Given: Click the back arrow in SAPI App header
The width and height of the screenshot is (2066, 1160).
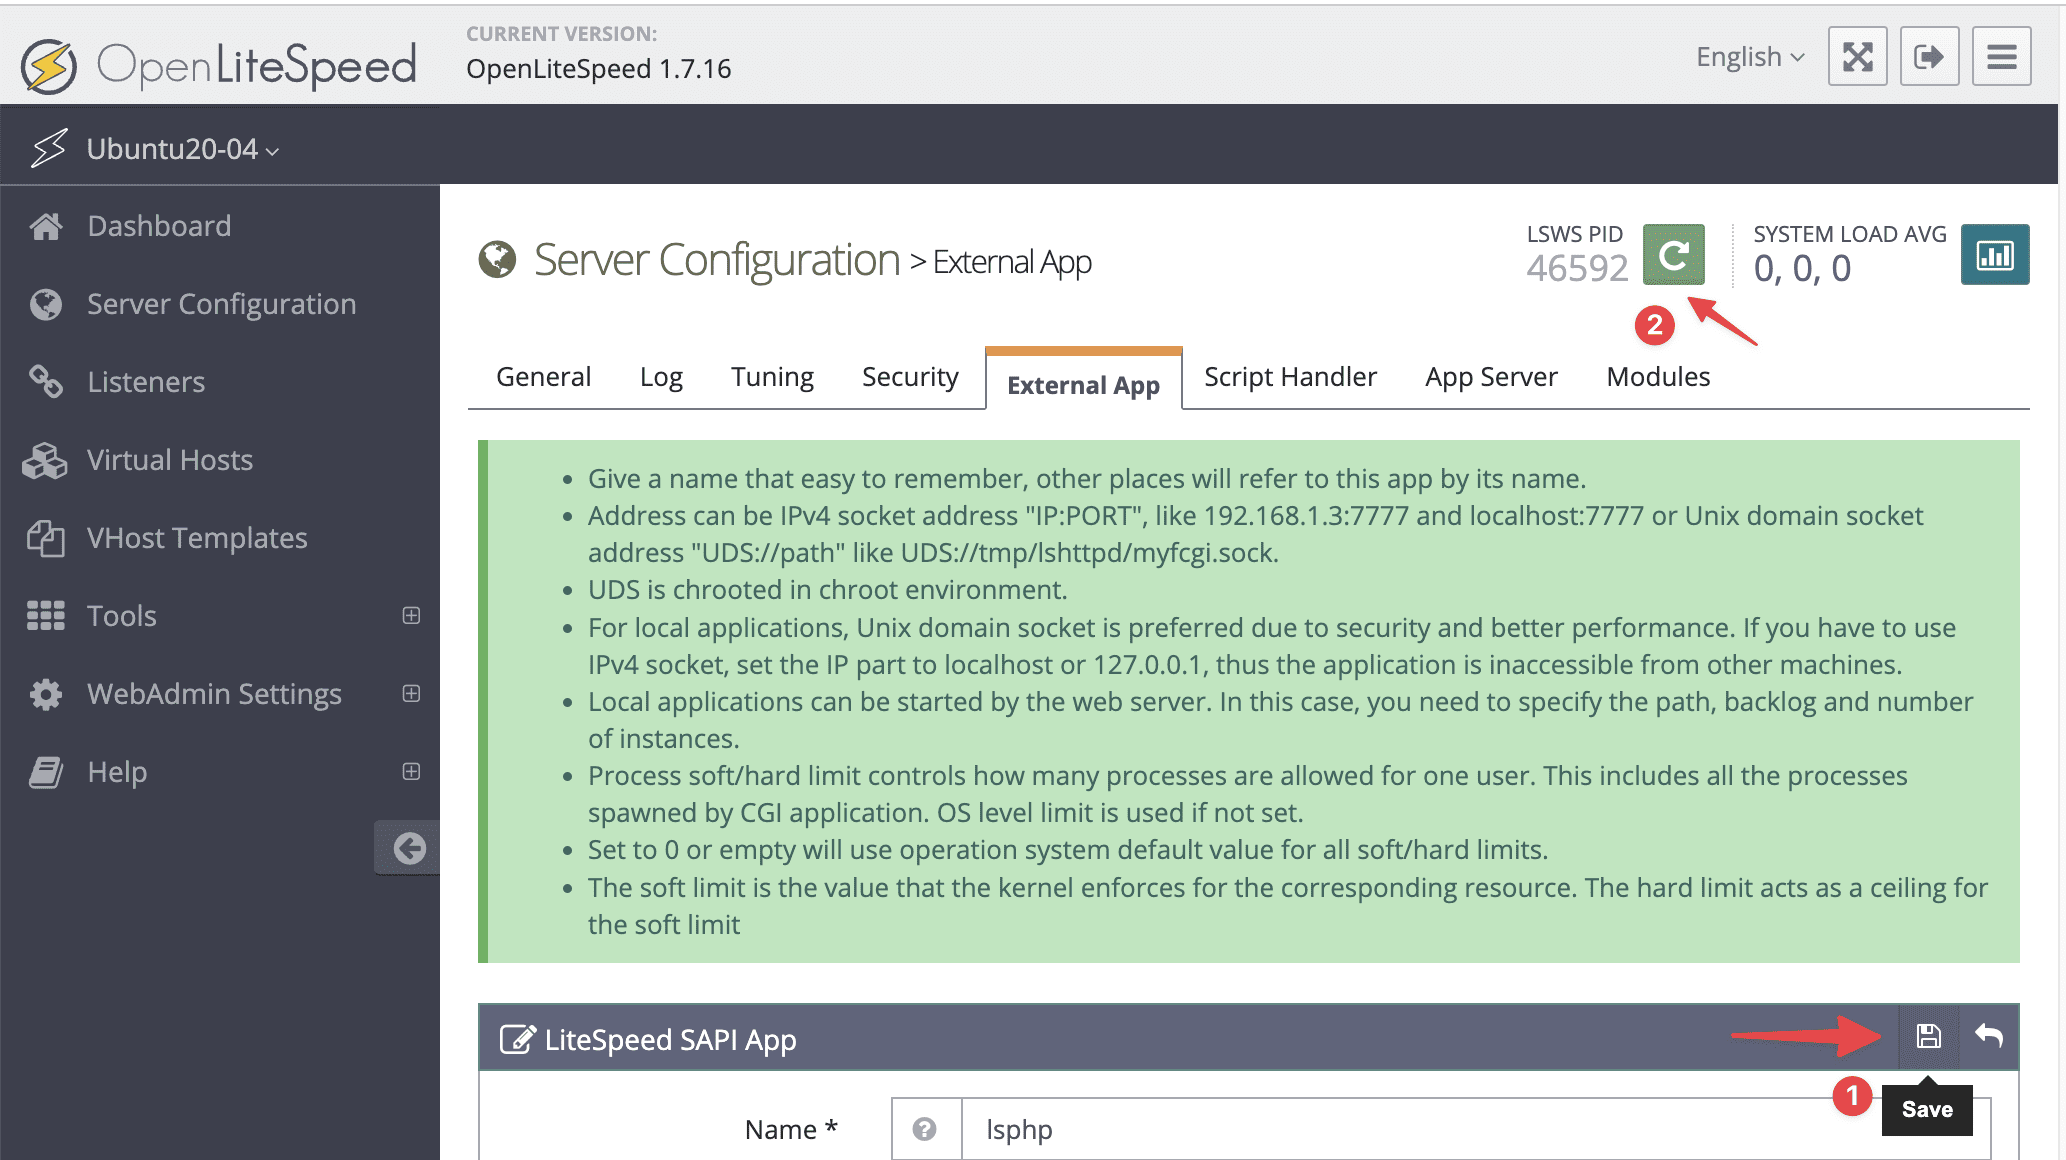Looking at the screenshot, I should point(1988,1036).
